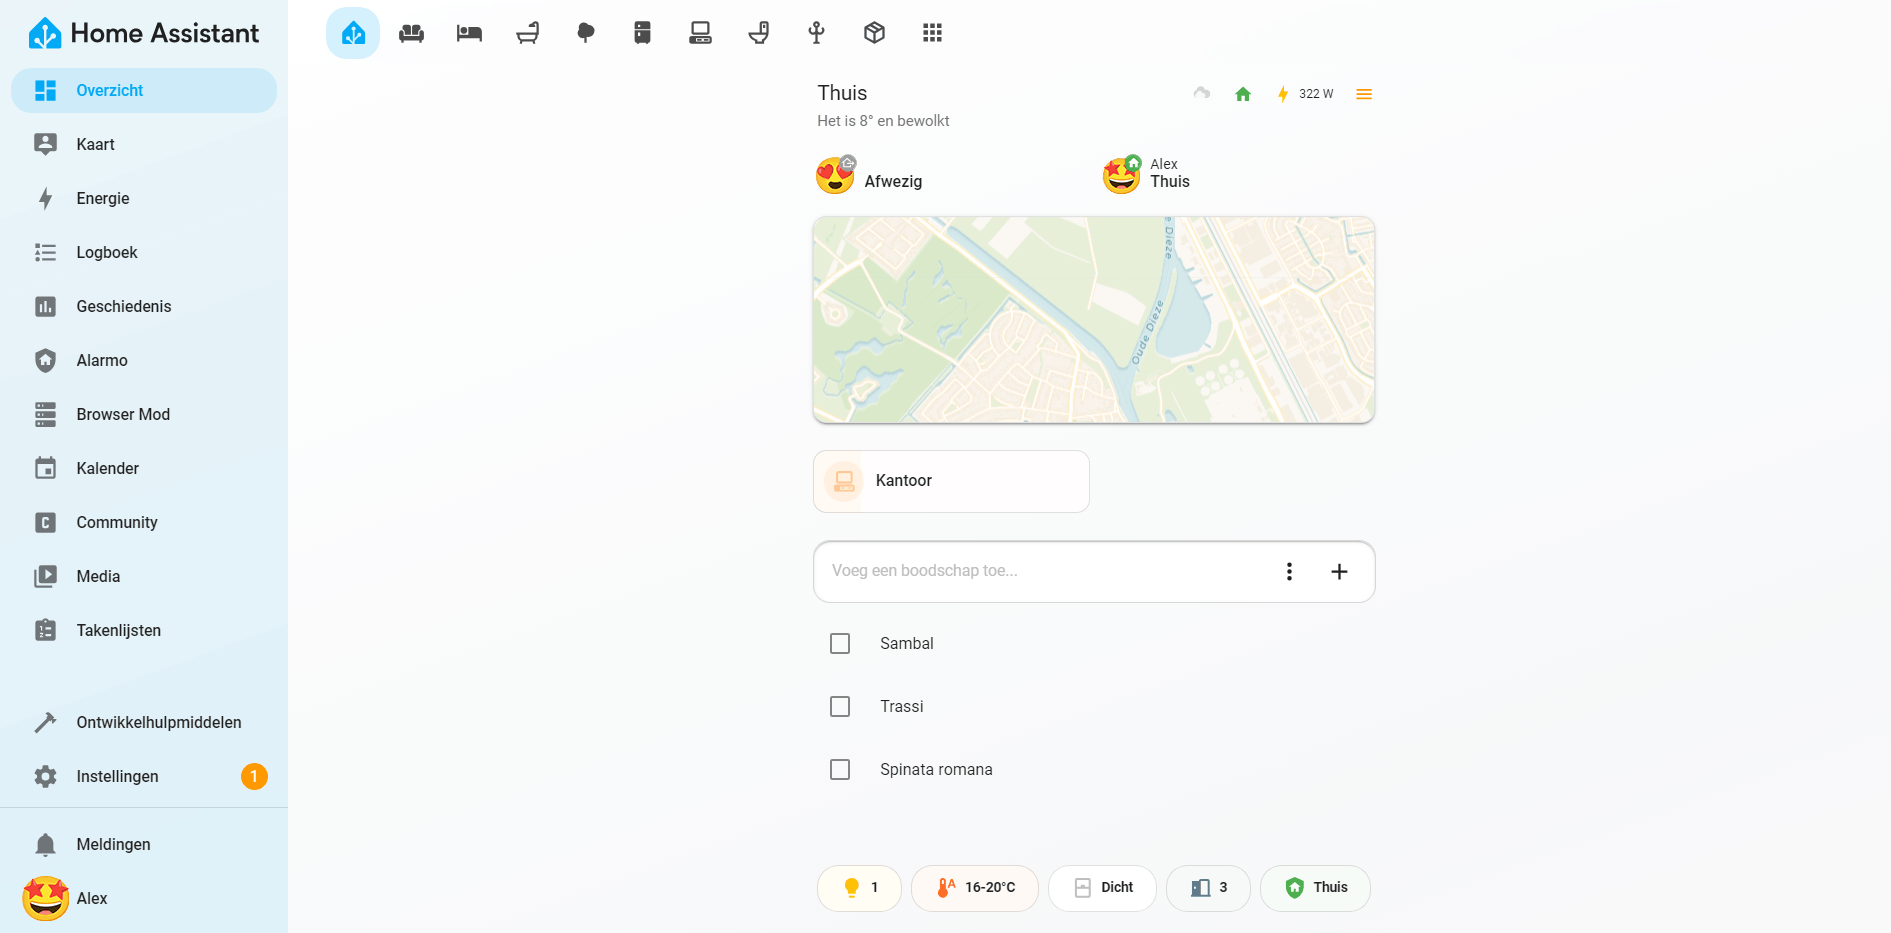Navigate to the Energie sidebar item
This screenshot has width=1891, height=933.
[x=102, y=198]
